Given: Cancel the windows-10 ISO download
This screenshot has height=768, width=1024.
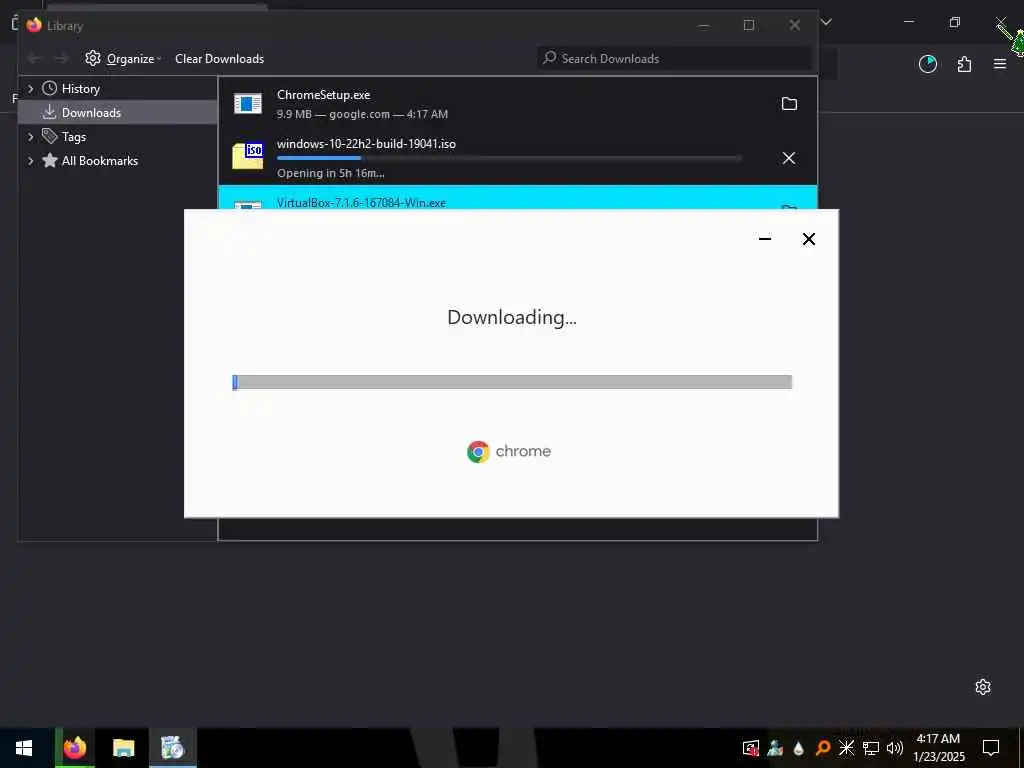Looking at the screenshot, I should (789, 158).
